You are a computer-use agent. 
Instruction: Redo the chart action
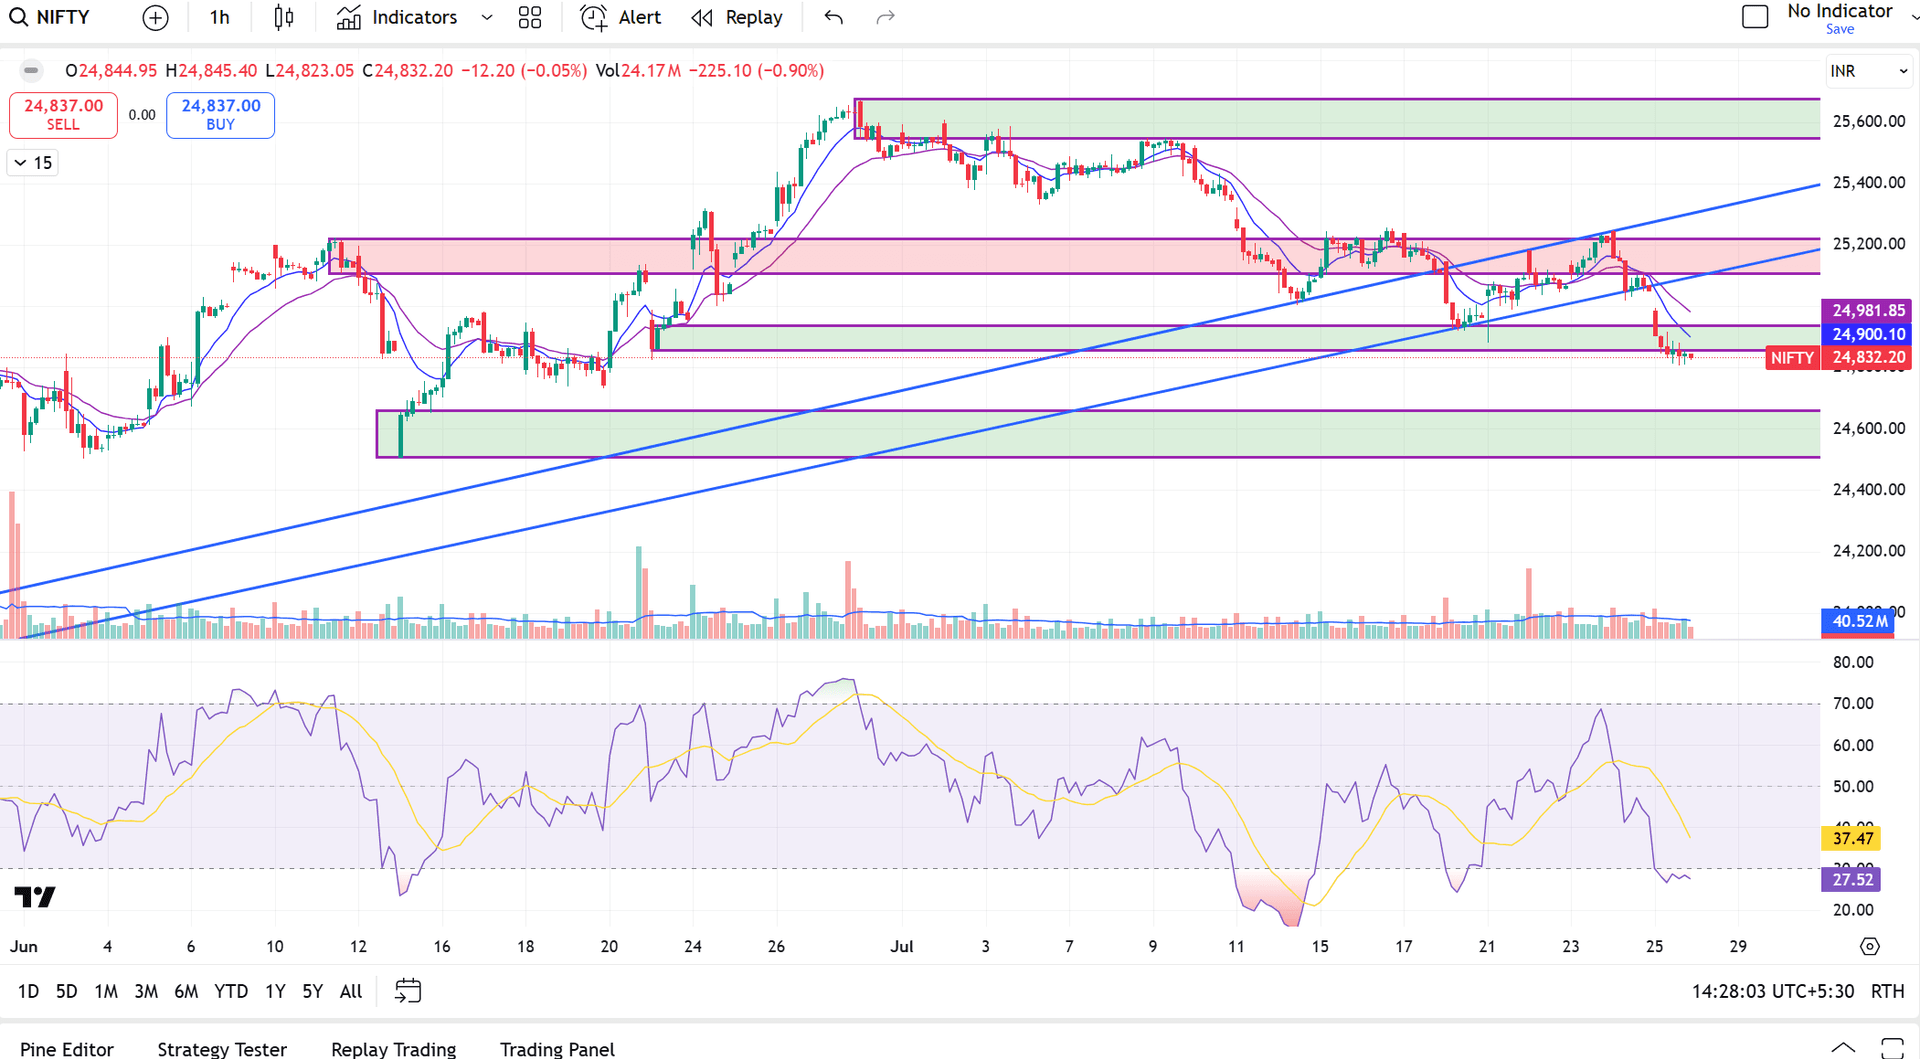pyautogui.click(x=885, y=17)
